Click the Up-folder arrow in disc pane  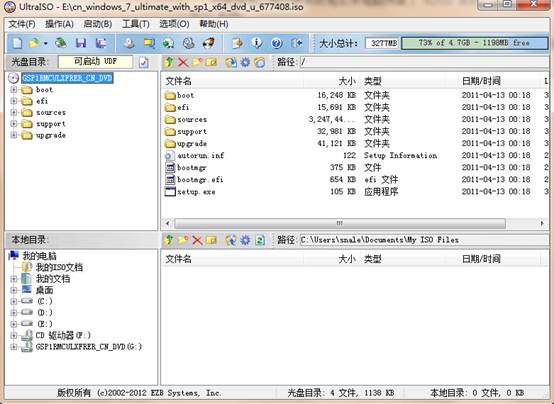(169, 63)
